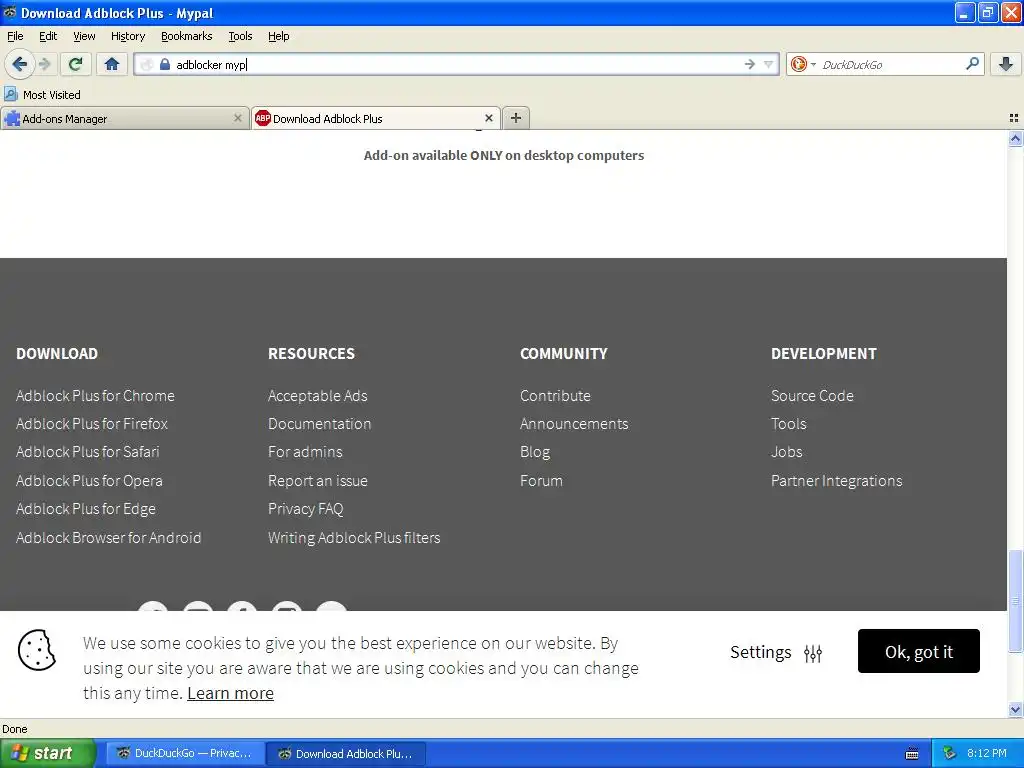Viewport: 1024px width, 768px height.
Task: Go back using the Back arrow button
Action: pos(19,64)
